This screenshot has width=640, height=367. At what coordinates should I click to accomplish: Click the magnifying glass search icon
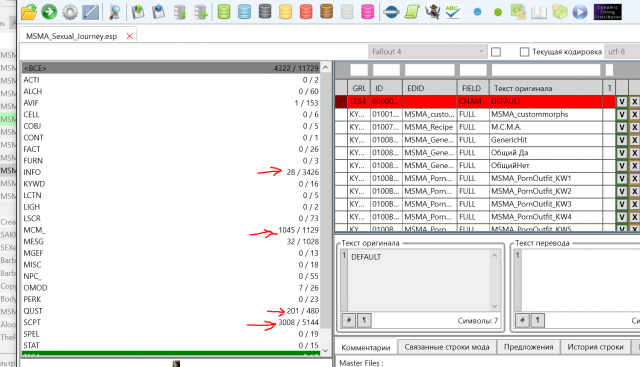click(x=115, y=12)
